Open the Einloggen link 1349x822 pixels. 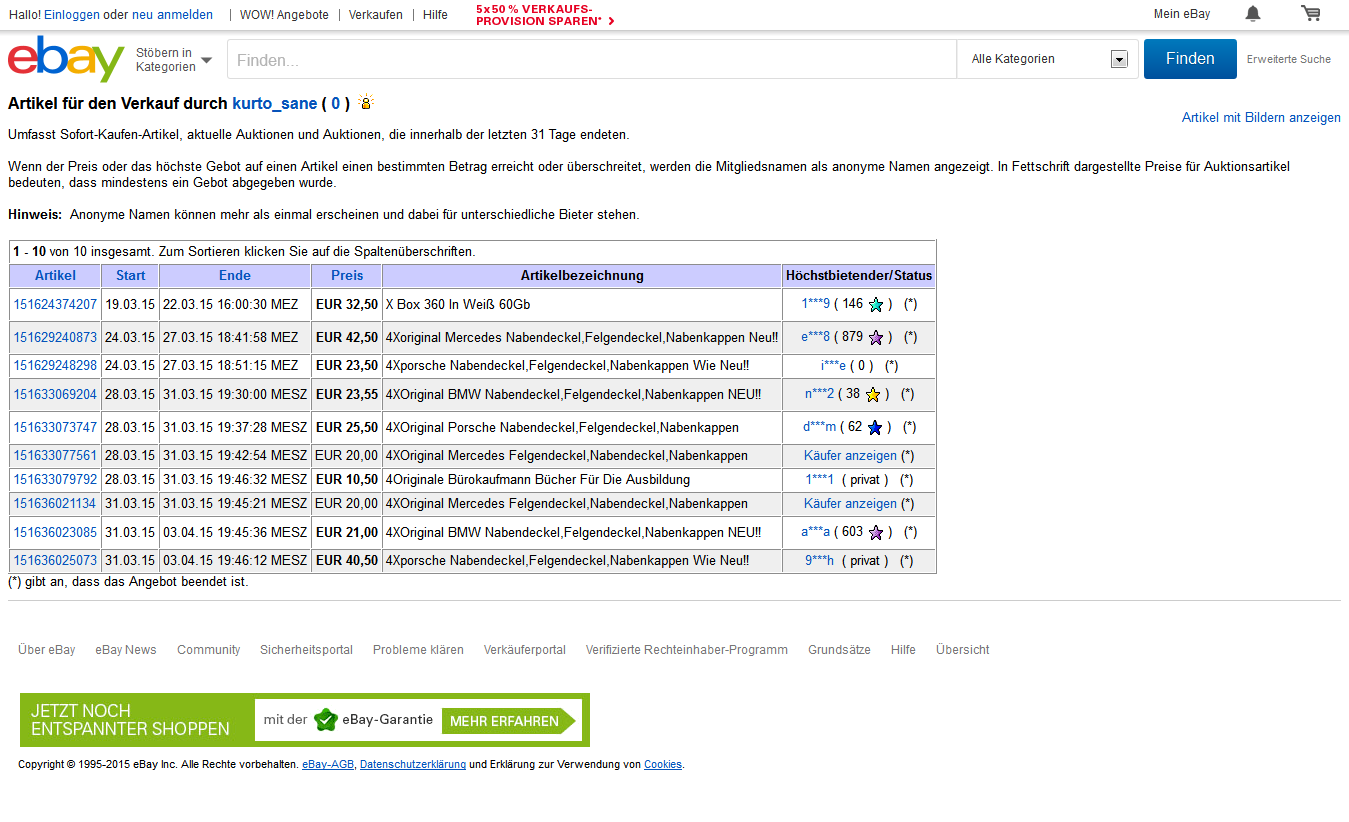(x=72, y=15)
